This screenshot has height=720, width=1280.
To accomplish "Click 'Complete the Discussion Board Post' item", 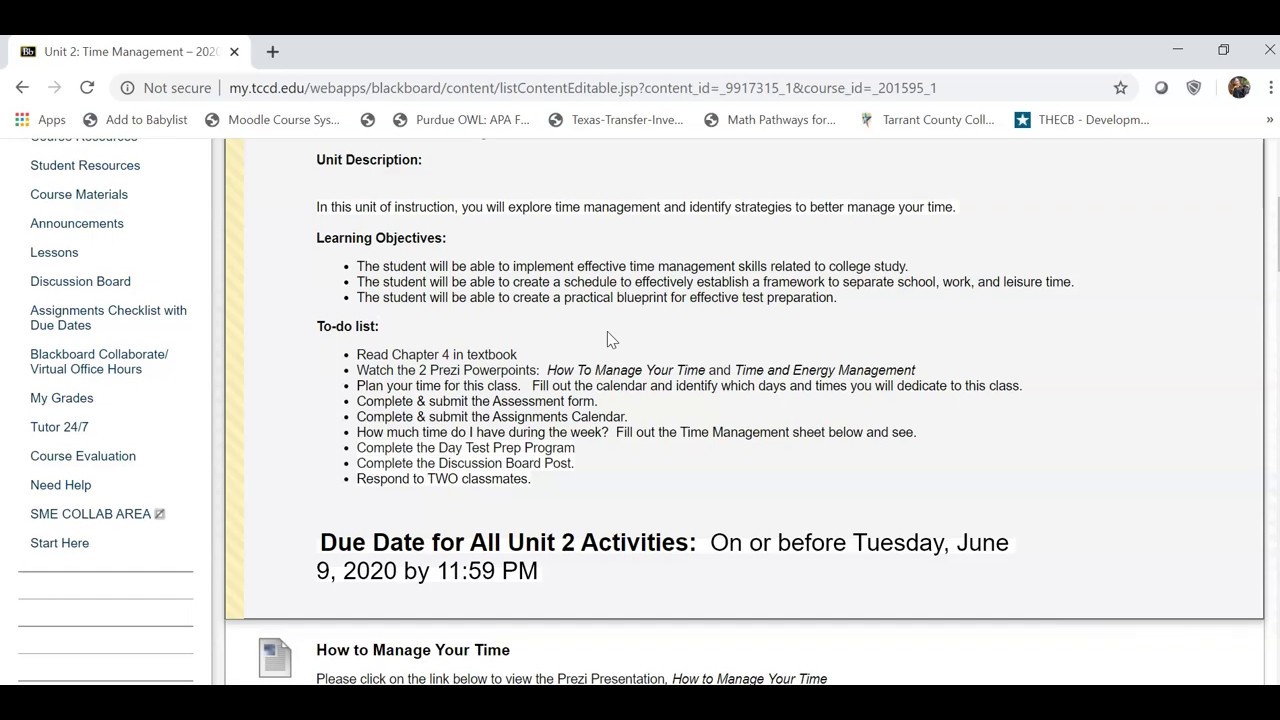I will [465, 464].
